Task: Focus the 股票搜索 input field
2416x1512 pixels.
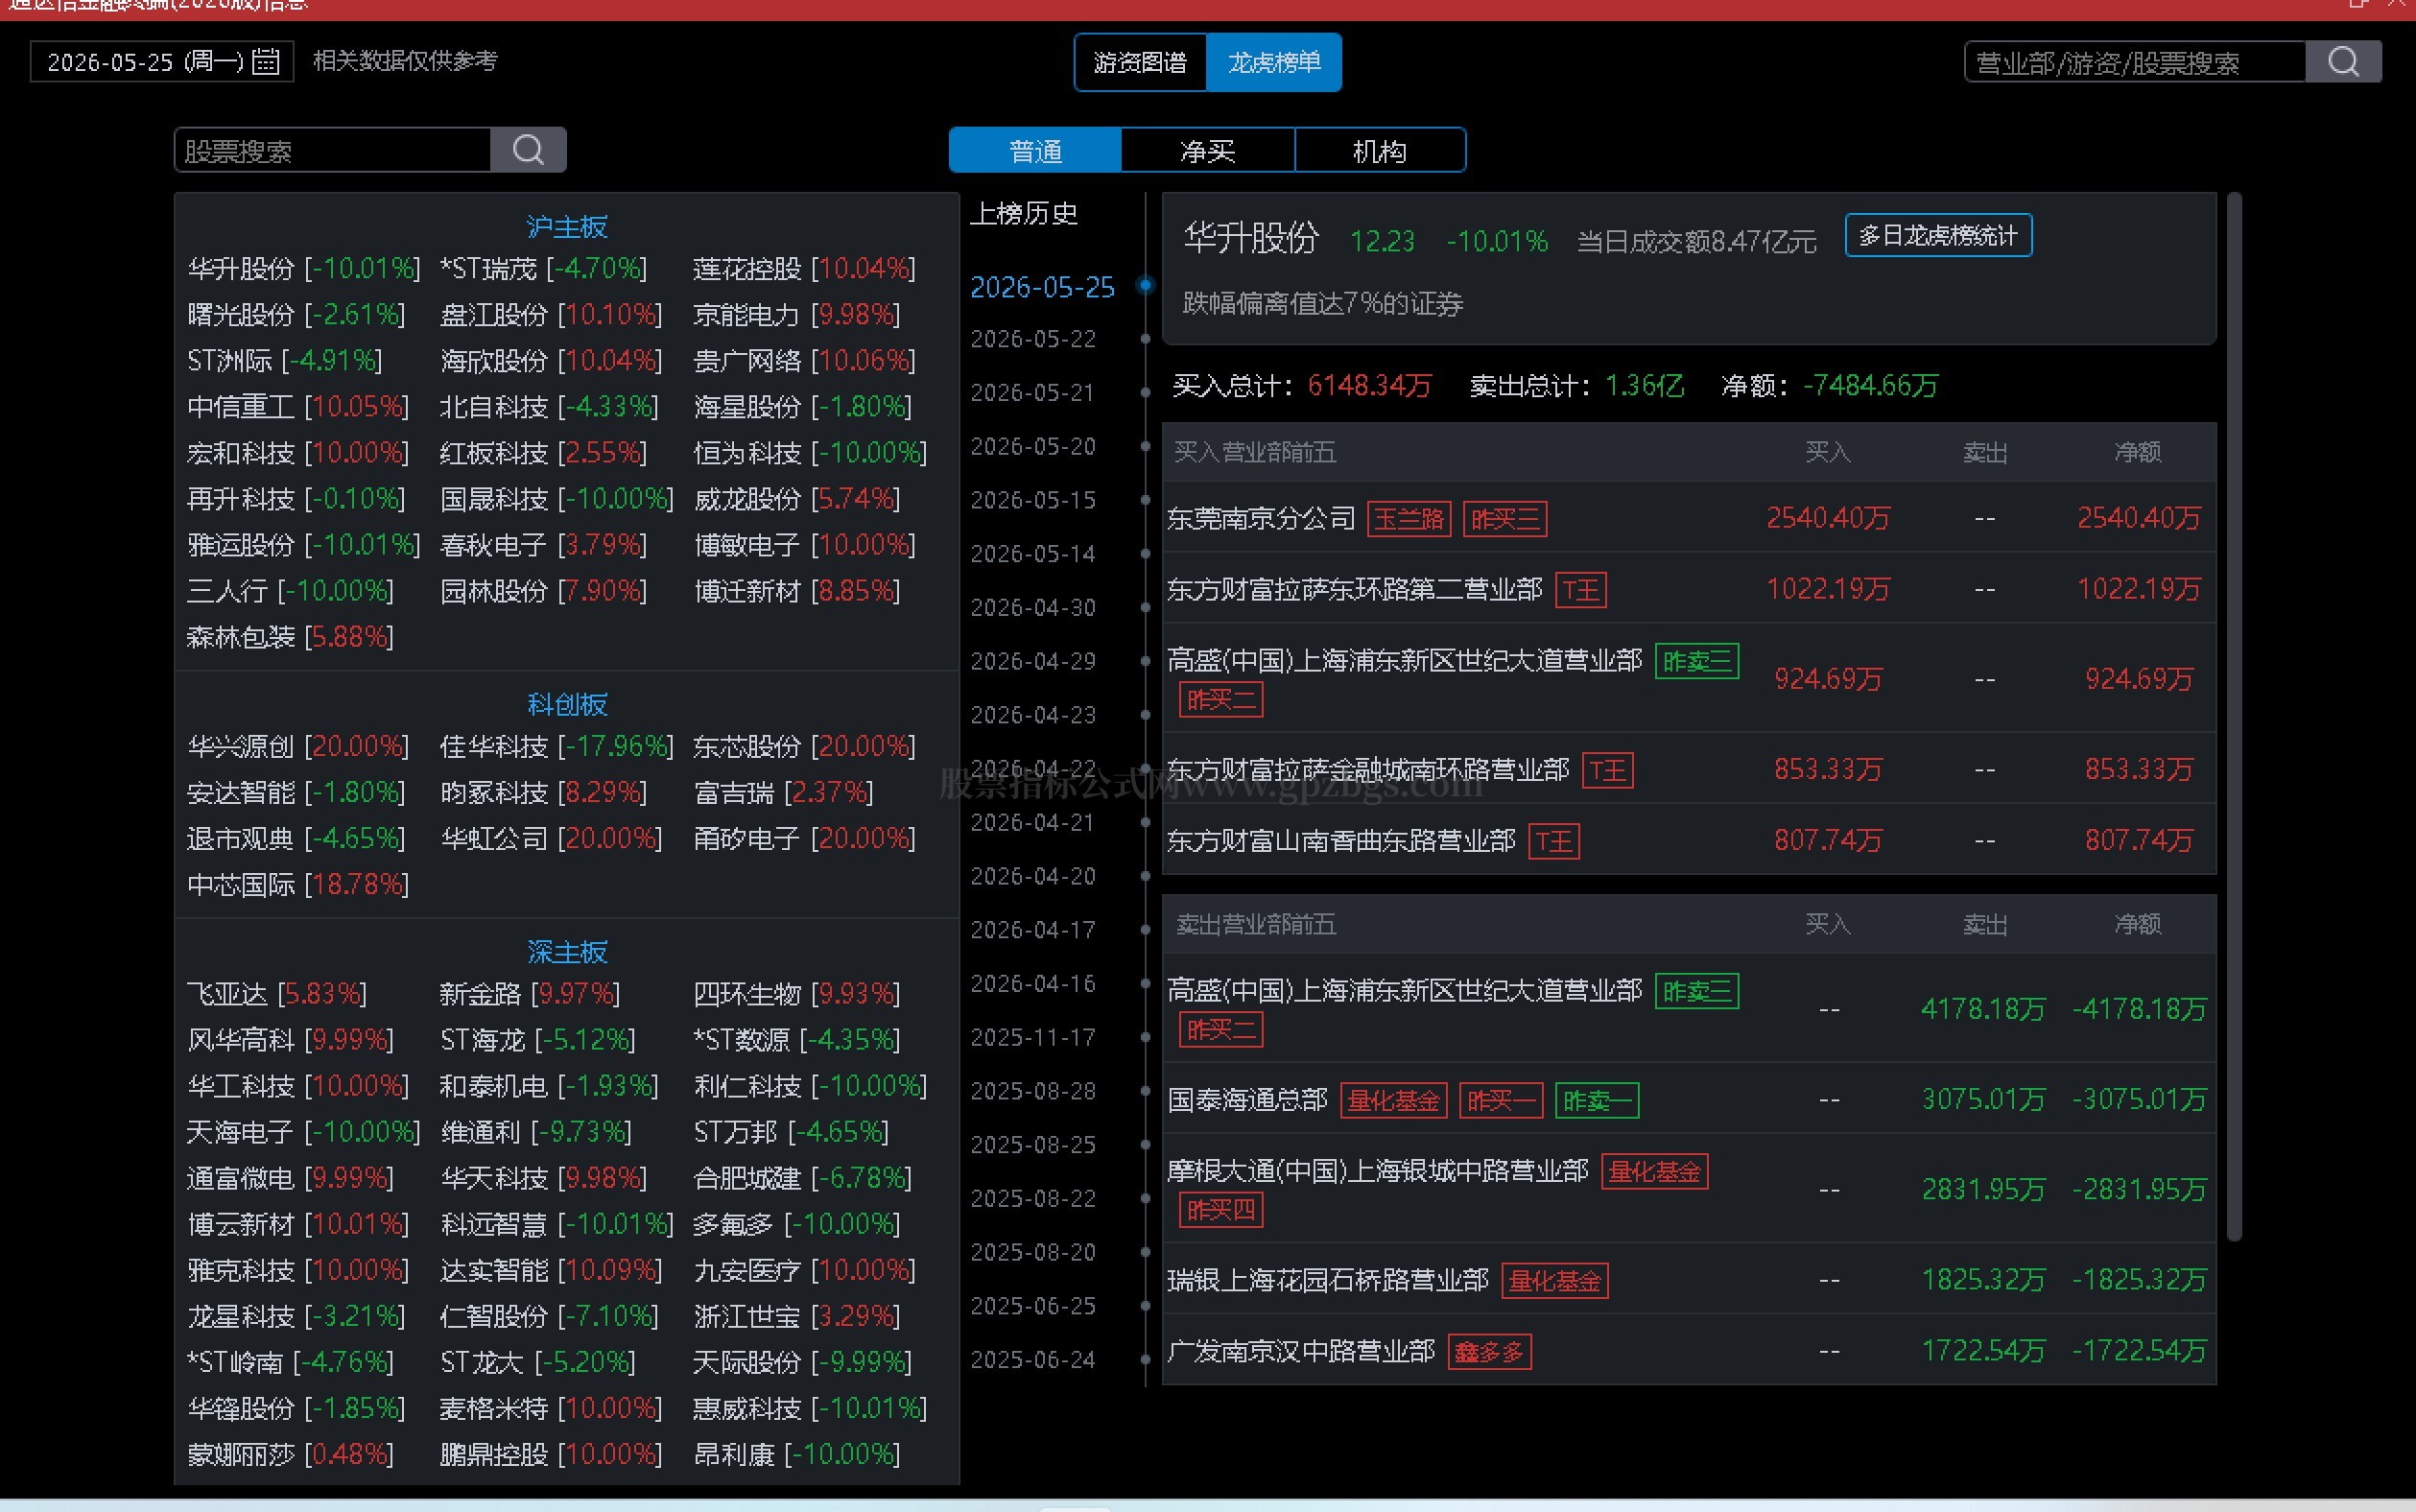Action: [x=333, y=150]
